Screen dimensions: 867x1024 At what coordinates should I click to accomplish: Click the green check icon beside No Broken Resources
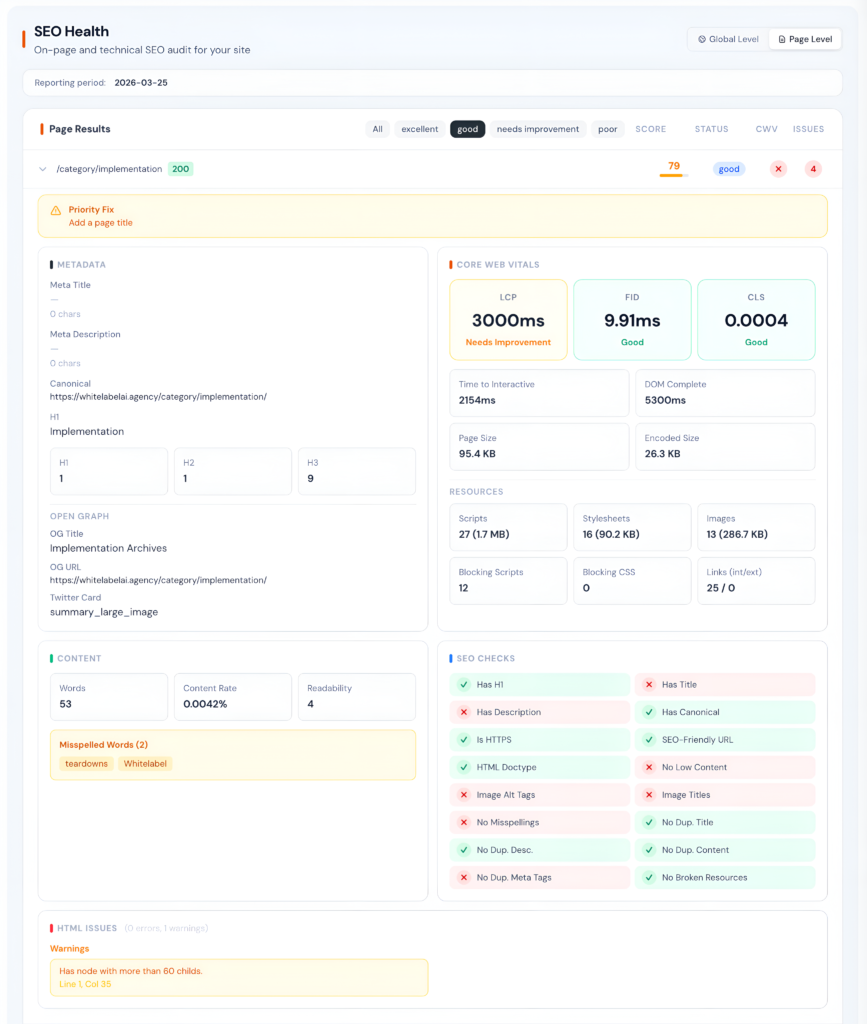(648, 876)
